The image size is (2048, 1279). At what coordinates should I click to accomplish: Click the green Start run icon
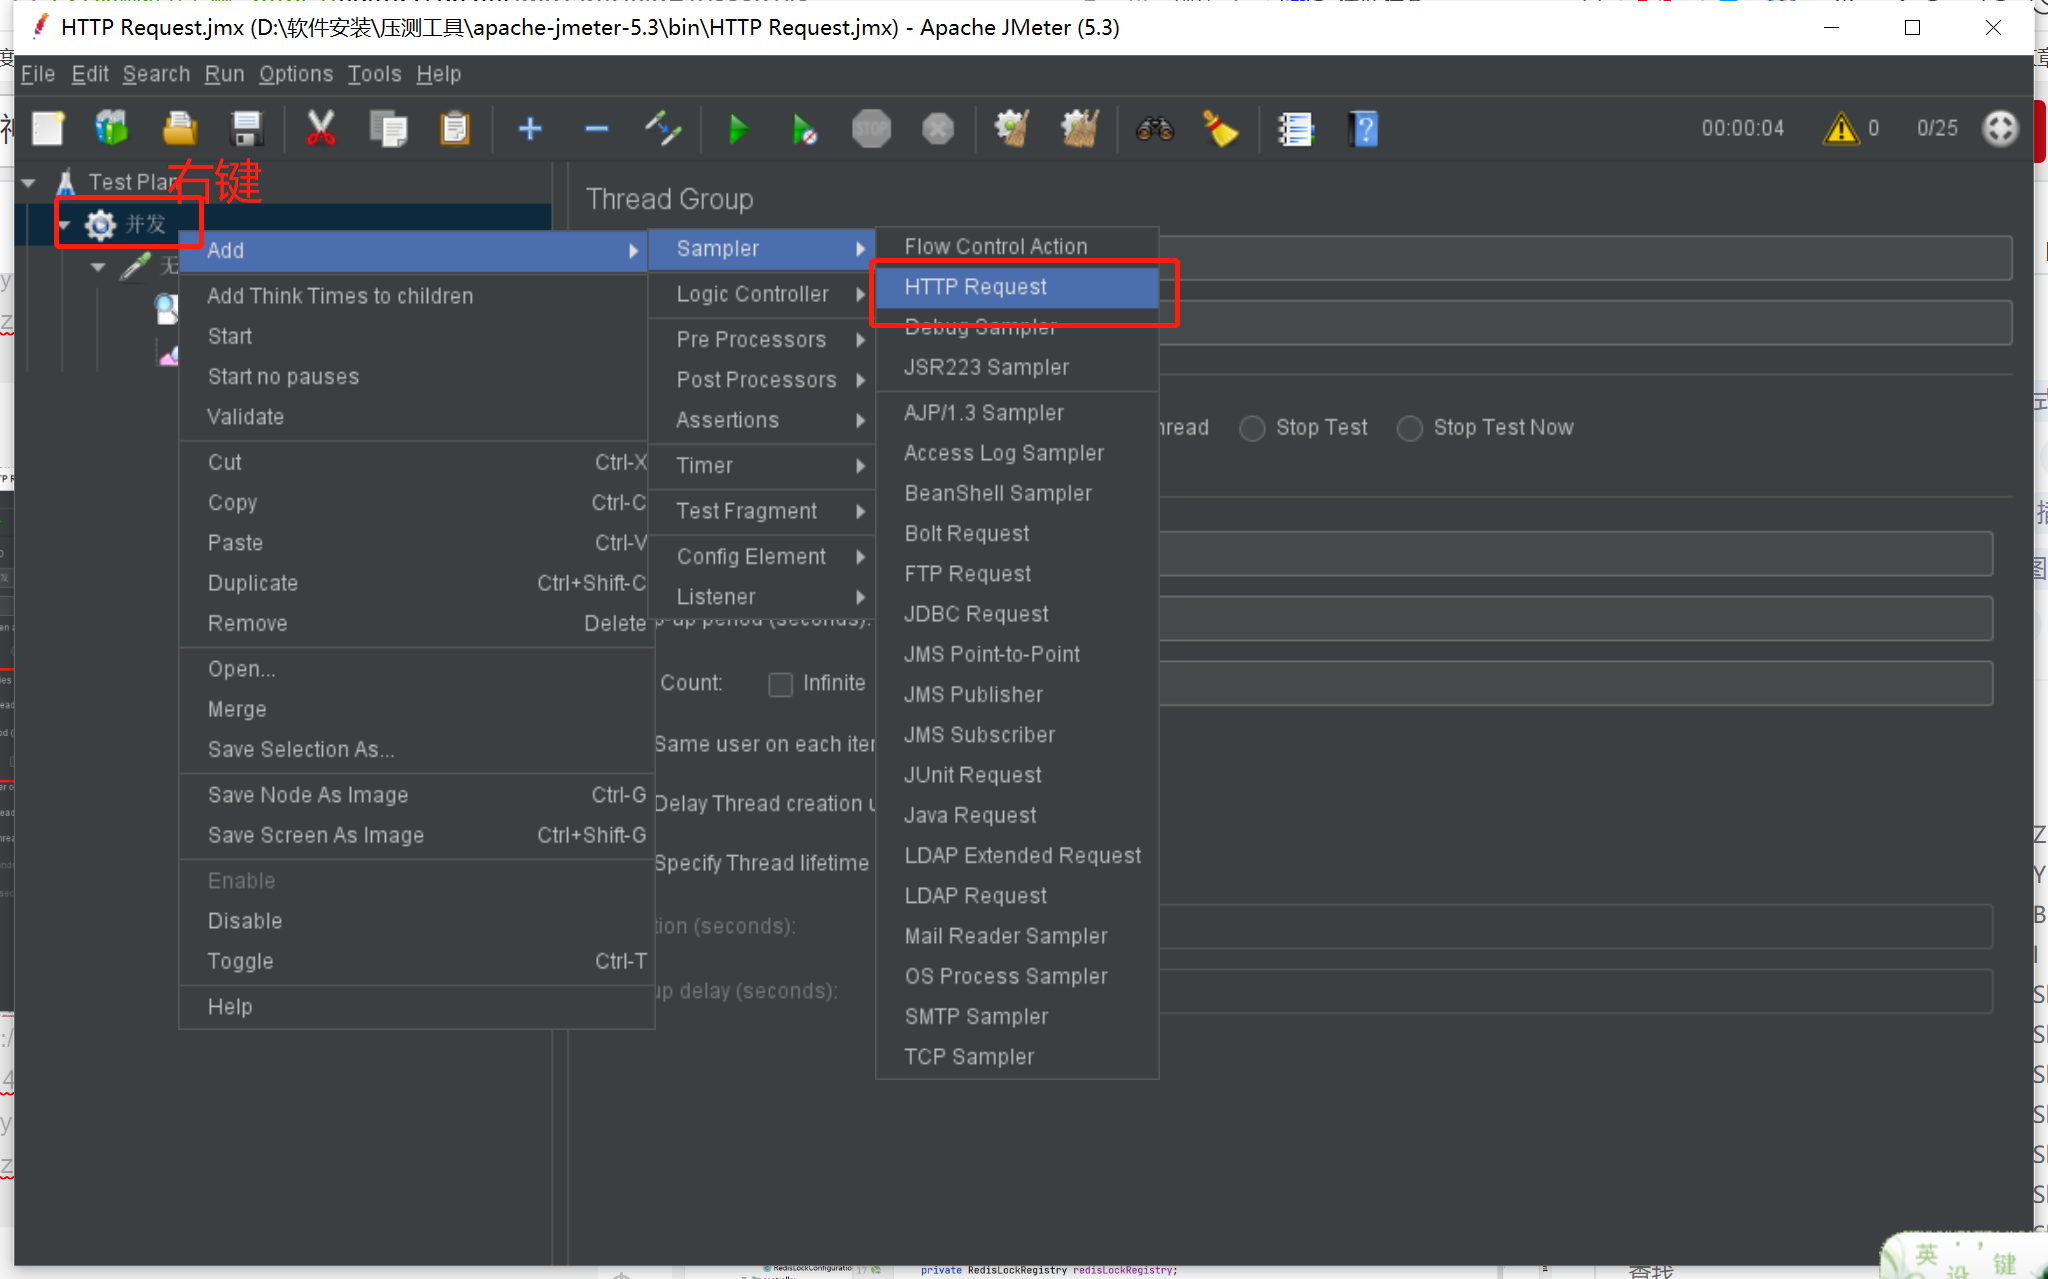click(738, 129)
